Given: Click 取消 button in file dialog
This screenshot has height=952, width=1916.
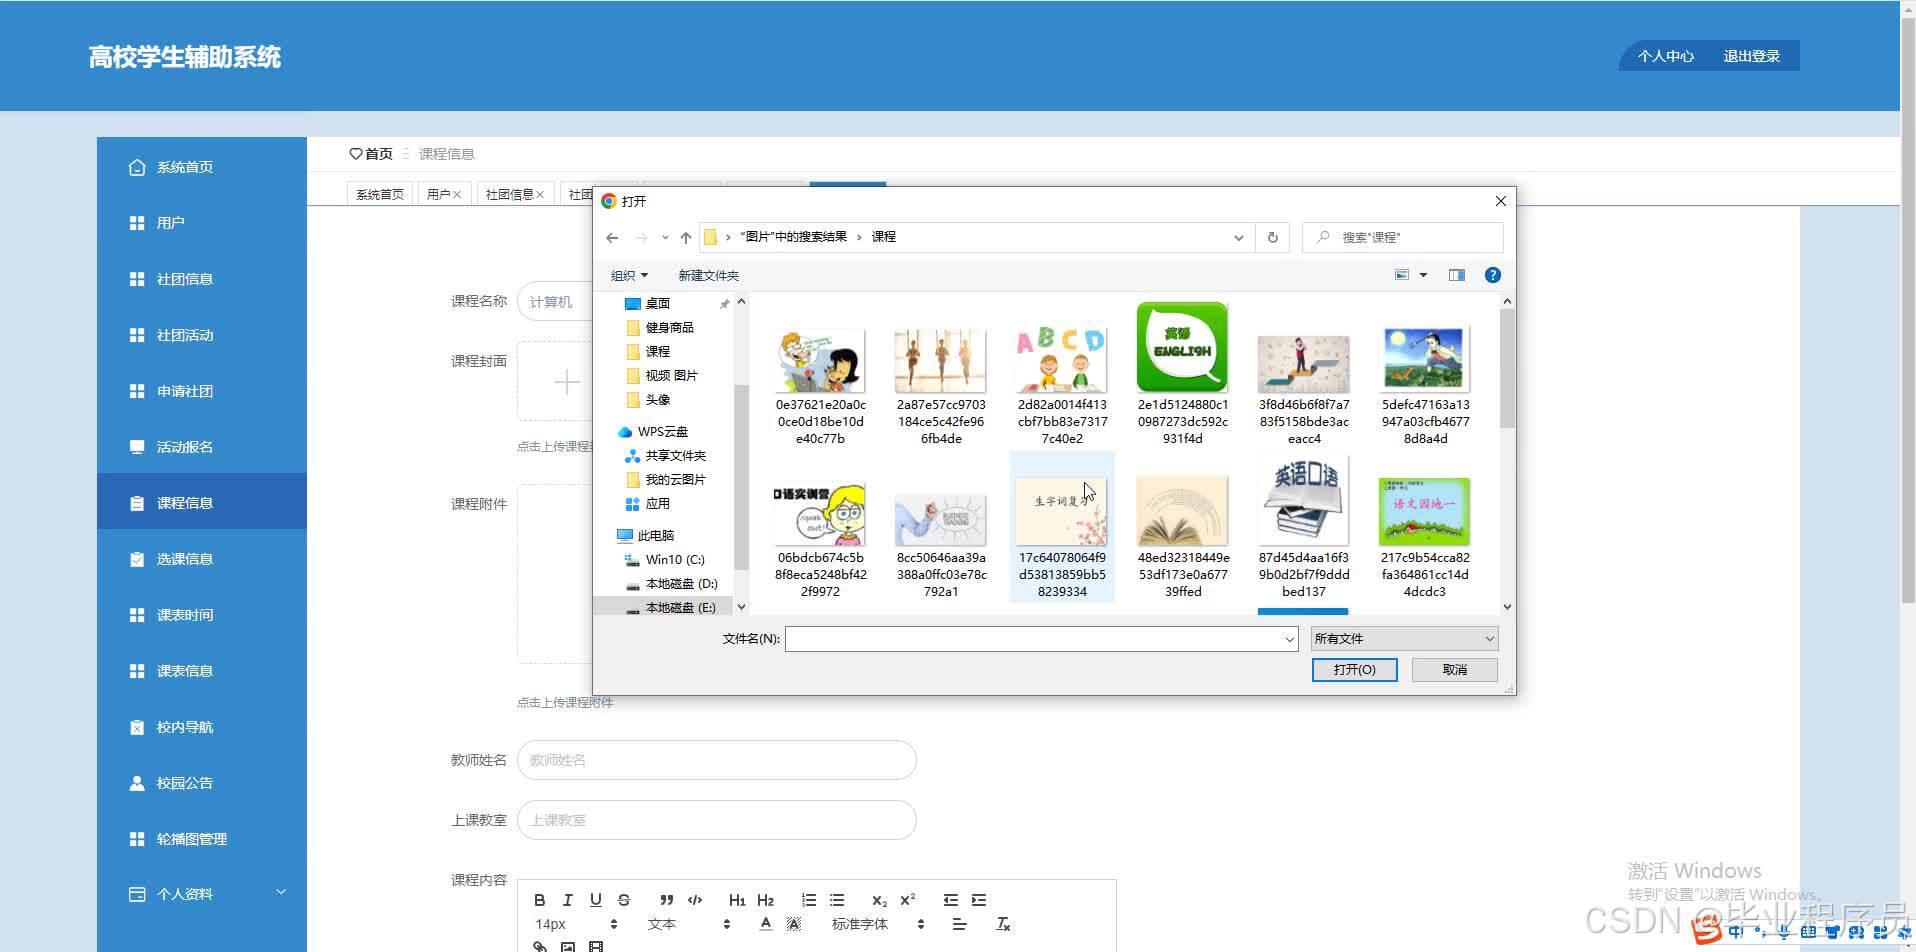Looking at the screenshot, I should pyautogui.click(x=1455, y=670).
